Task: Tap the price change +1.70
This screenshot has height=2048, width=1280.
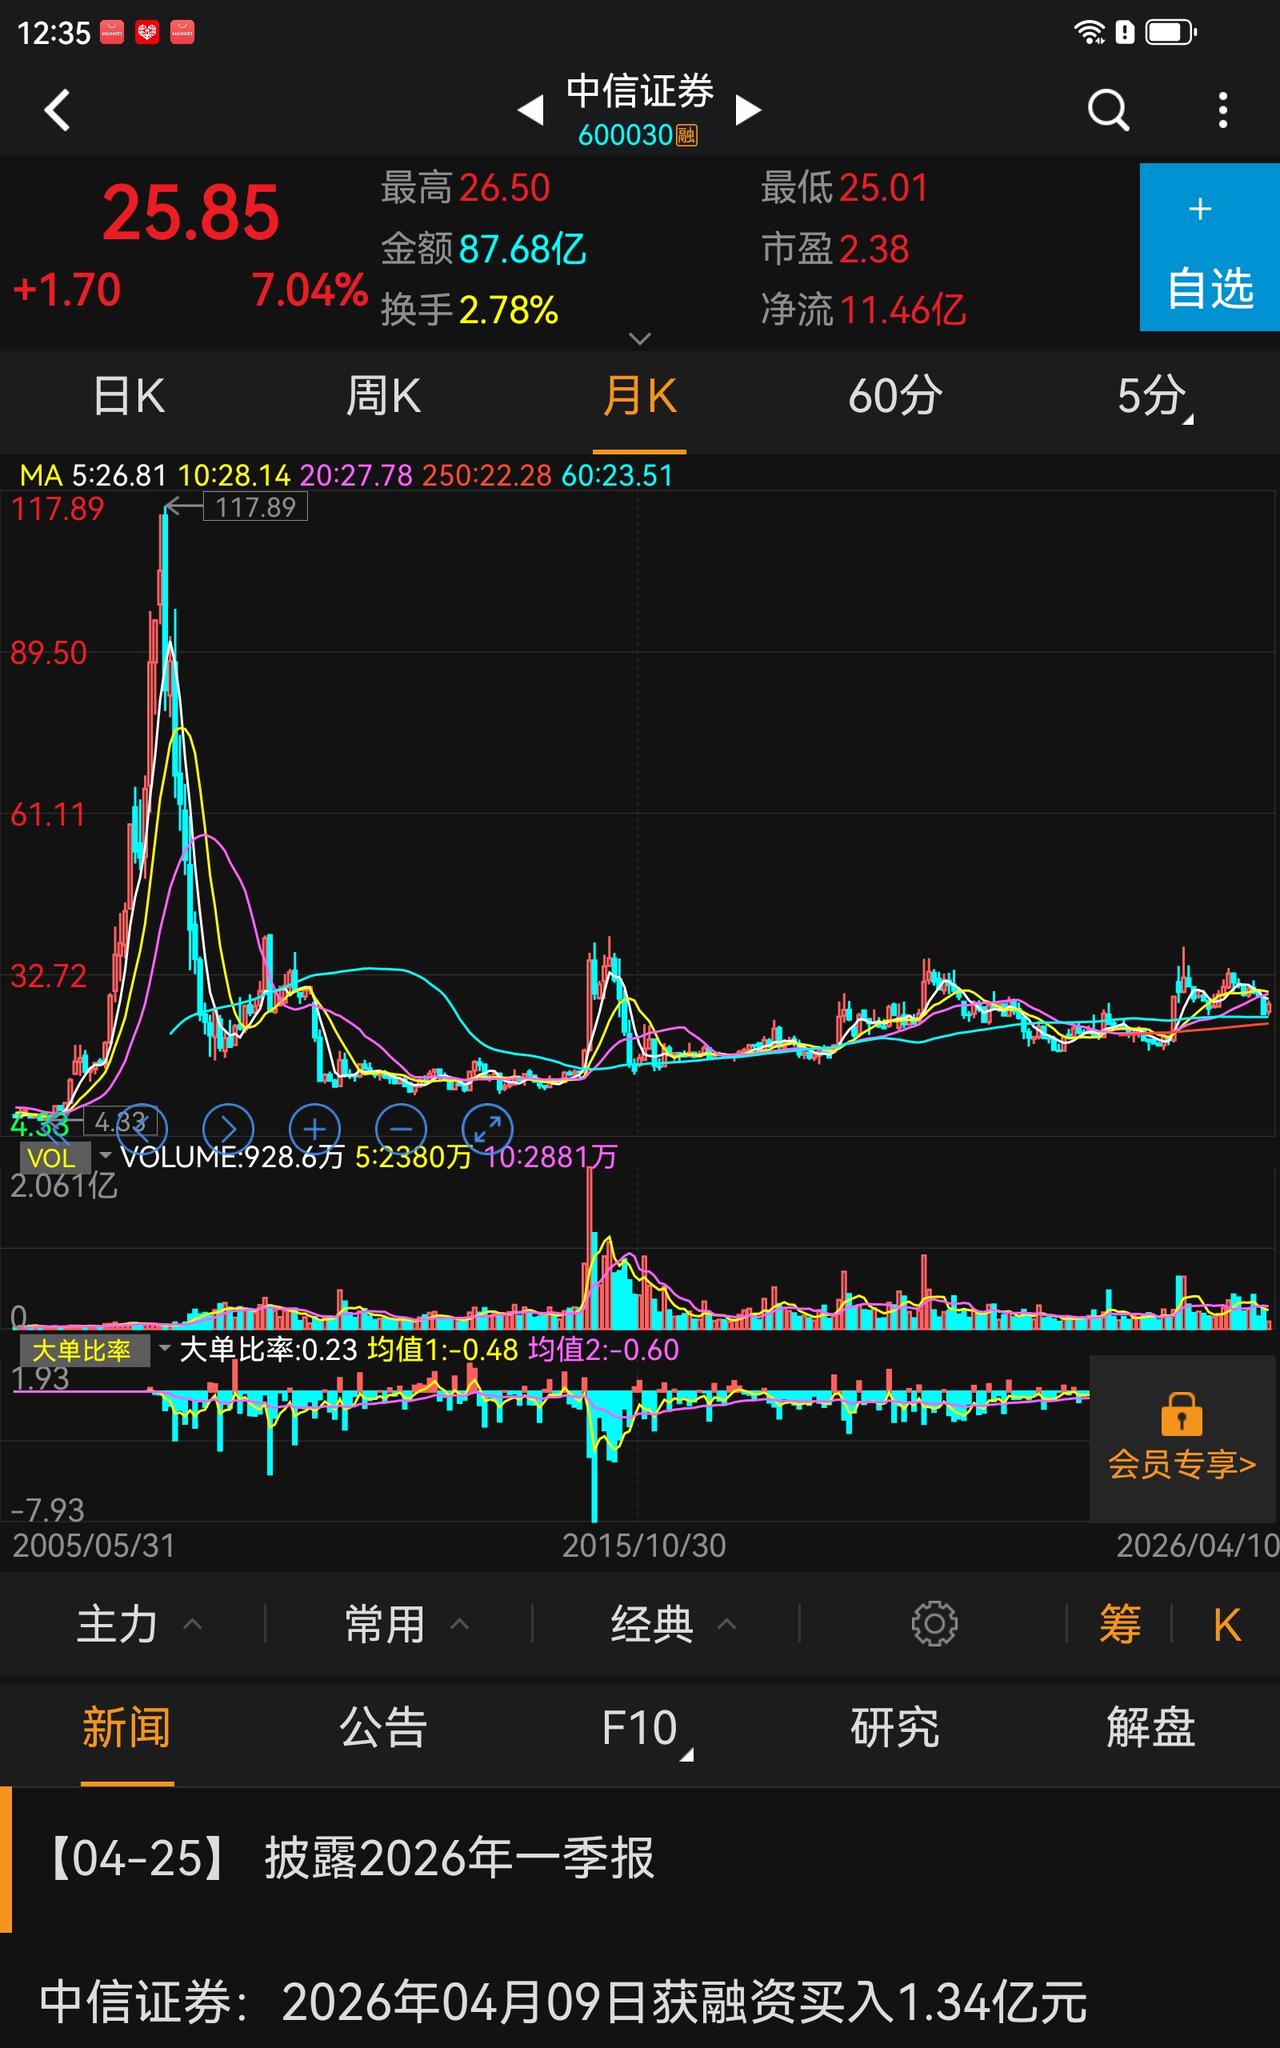Action: coord(66,291)
